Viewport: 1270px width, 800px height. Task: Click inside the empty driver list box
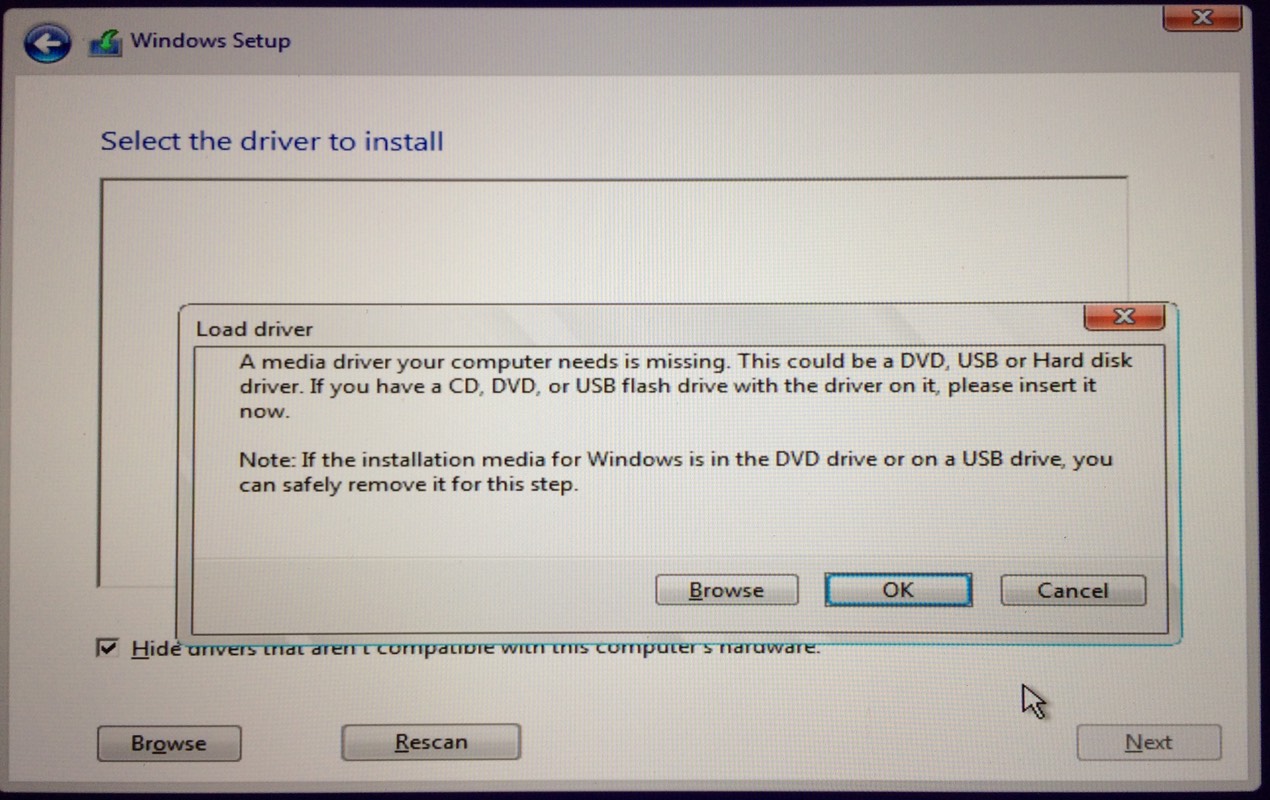click(x=612, y=240)
